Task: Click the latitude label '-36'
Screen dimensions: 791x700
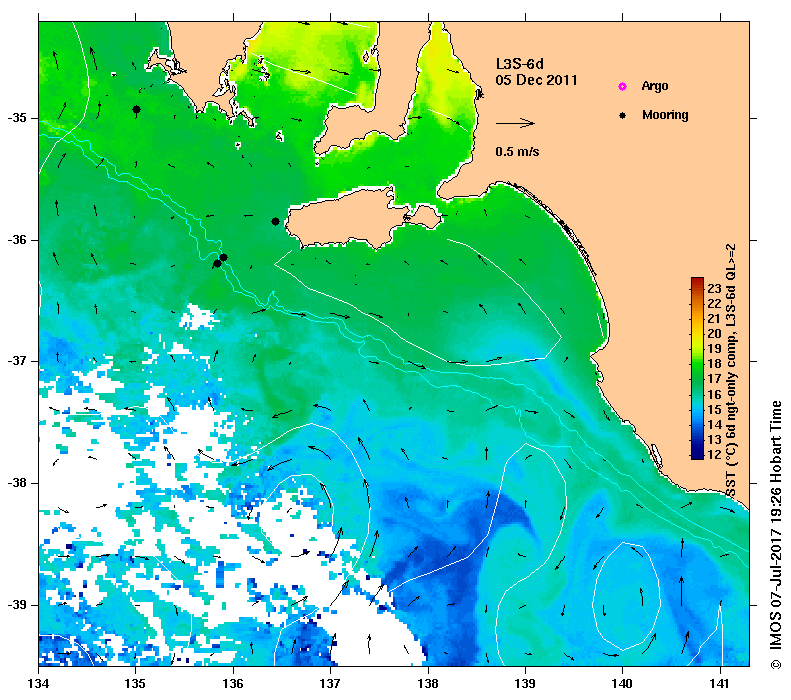Action: pyautogui.click(x=17, y=240)
